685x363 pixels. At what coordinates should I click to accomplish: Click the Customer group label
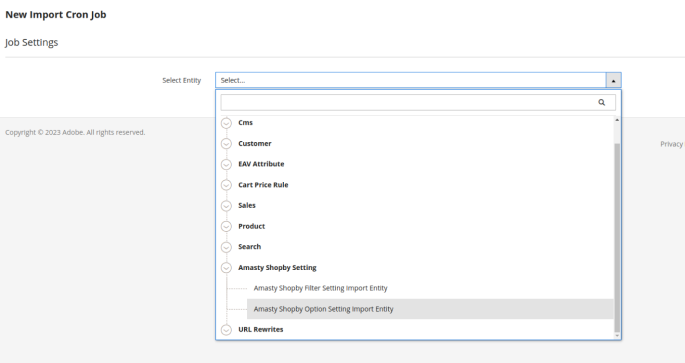255,144
